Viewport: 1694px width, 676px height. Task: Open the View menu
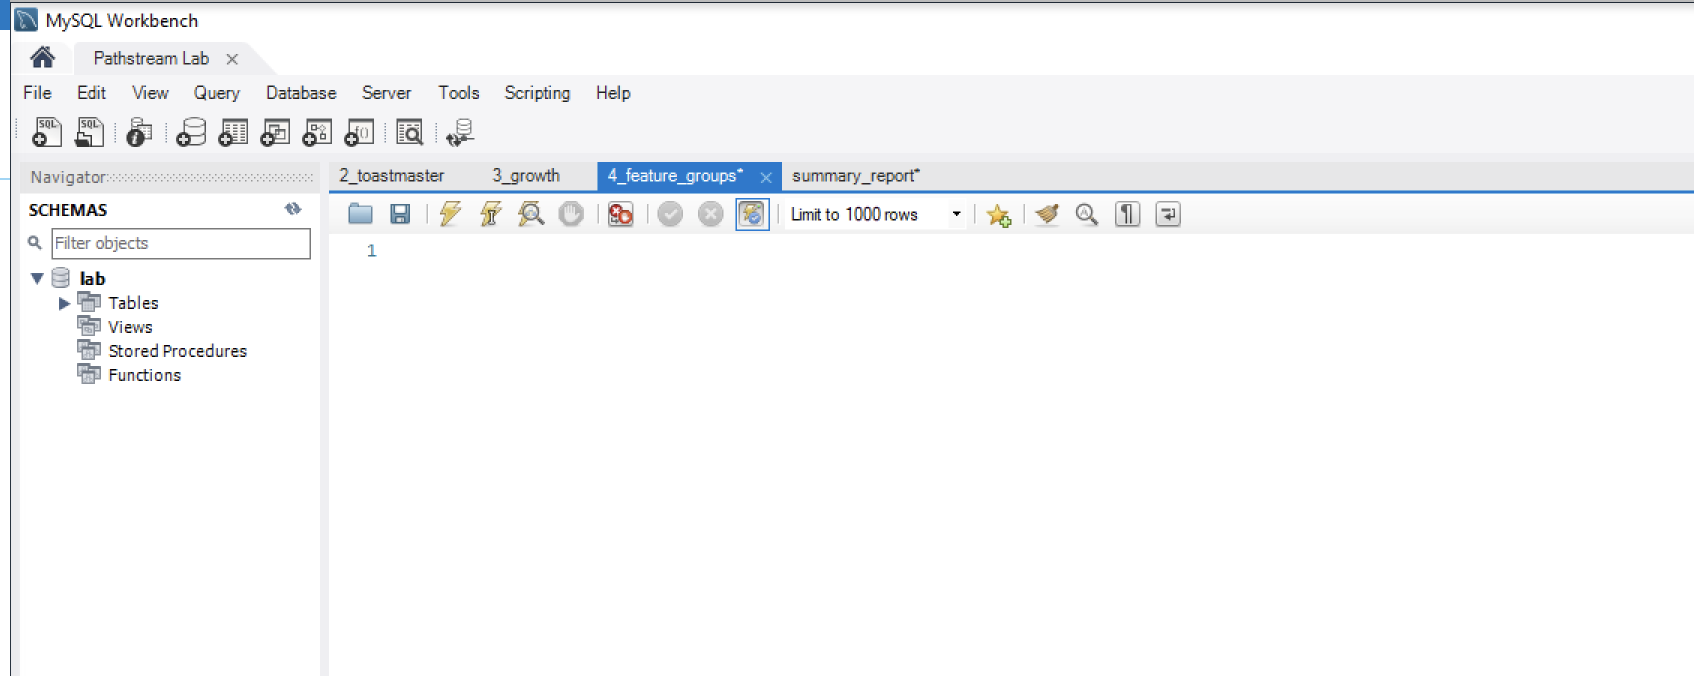(150, 93)
